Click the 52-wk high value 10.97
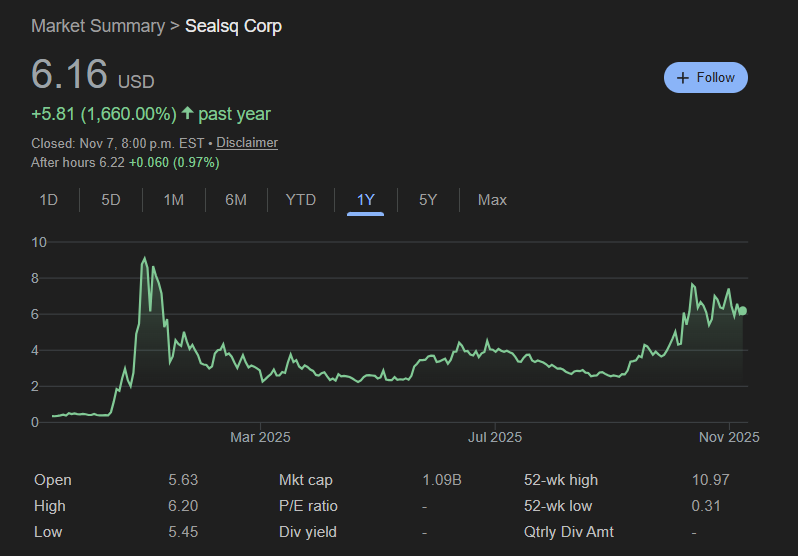The height and width of the screenshot is (556, 798). (x=710, y=480)
